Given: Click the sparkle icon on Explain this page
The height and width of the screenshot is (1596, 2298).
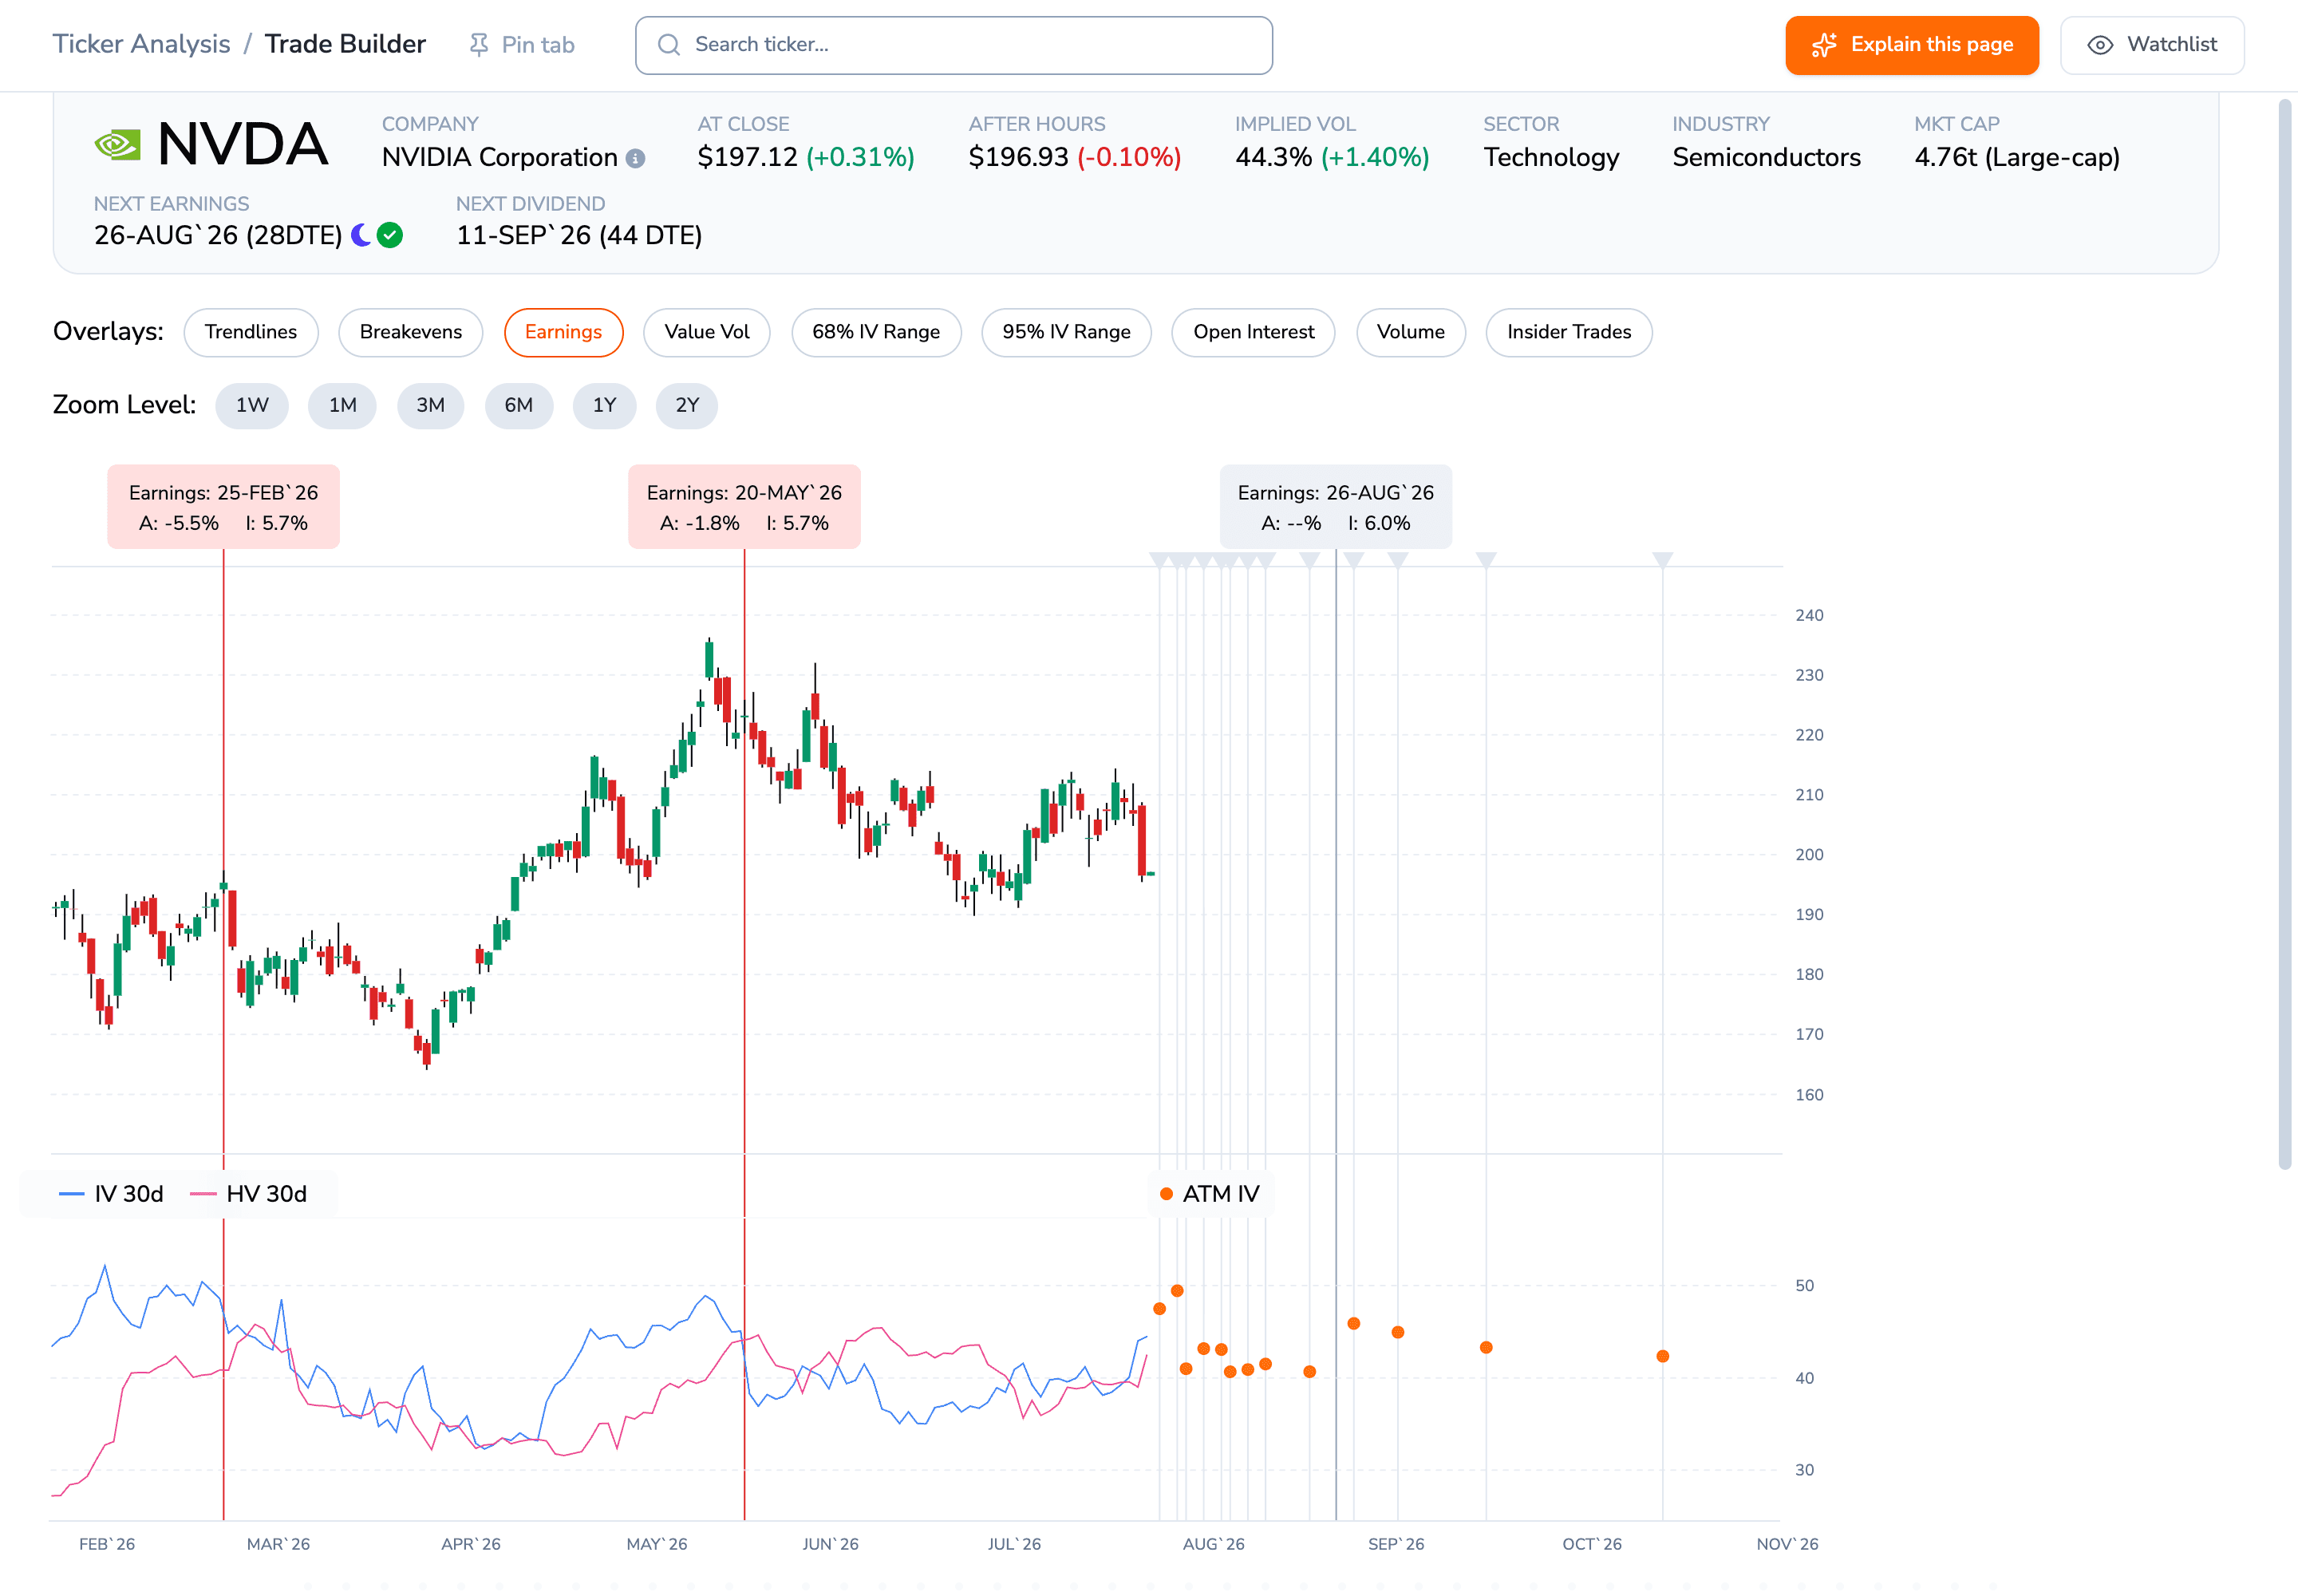Looking at the screenshot, I should point(1824,45).
